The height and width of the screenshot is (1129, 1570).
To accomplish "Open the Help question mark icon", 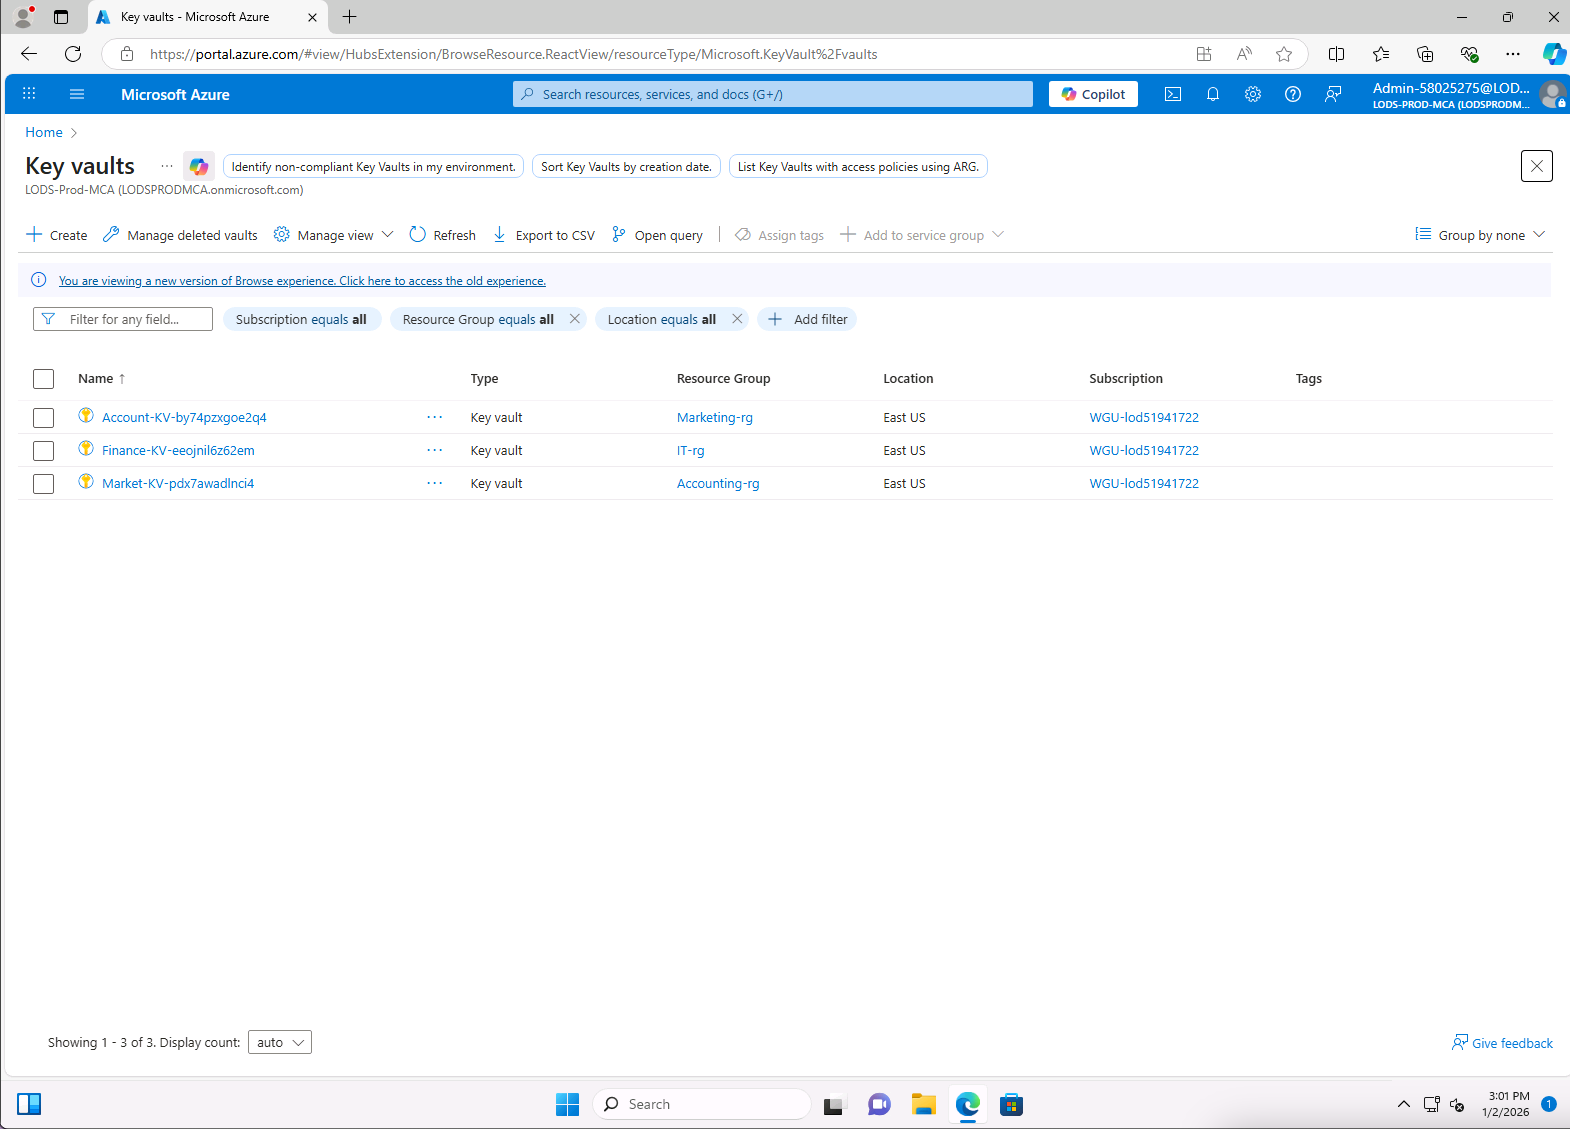I will coord(1293,94).
